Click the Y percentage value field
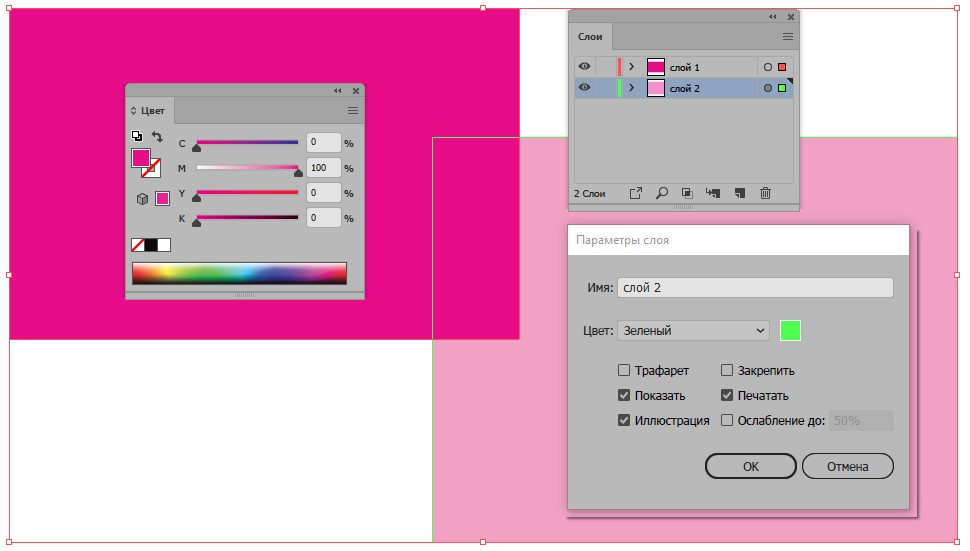Image resolution: width=970 pixels, height=551 pixels. click(x=324, y=192)
